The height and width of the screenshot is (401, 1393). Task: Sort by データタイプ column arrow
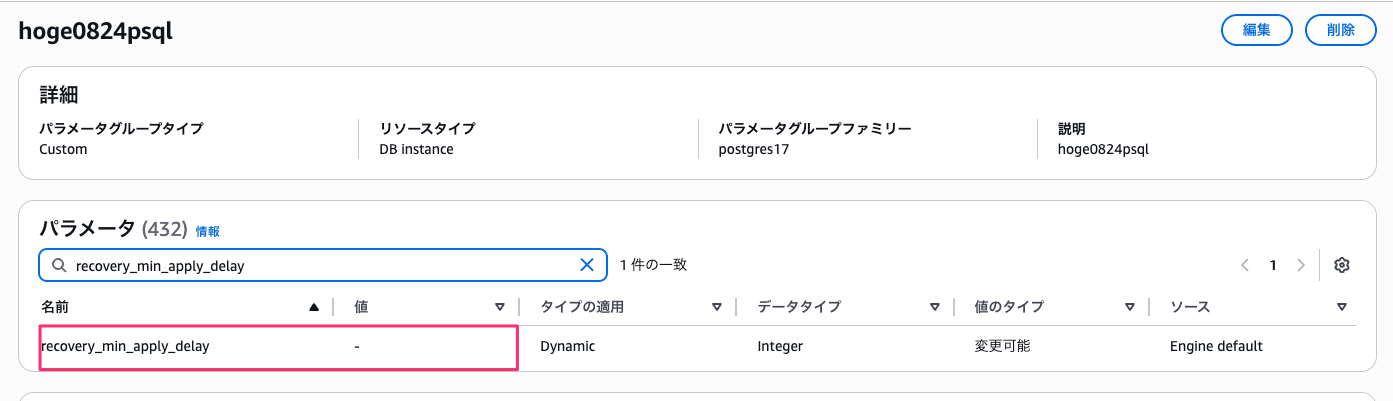pyautogui.click(x=935, y=307)
